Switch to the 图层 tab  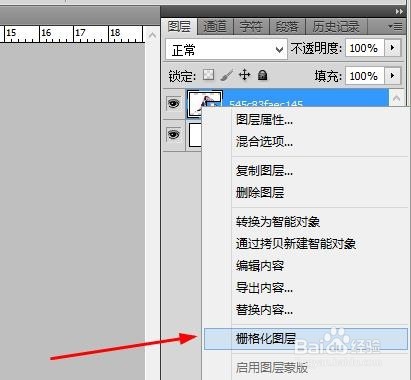click(x=179, y=26)
